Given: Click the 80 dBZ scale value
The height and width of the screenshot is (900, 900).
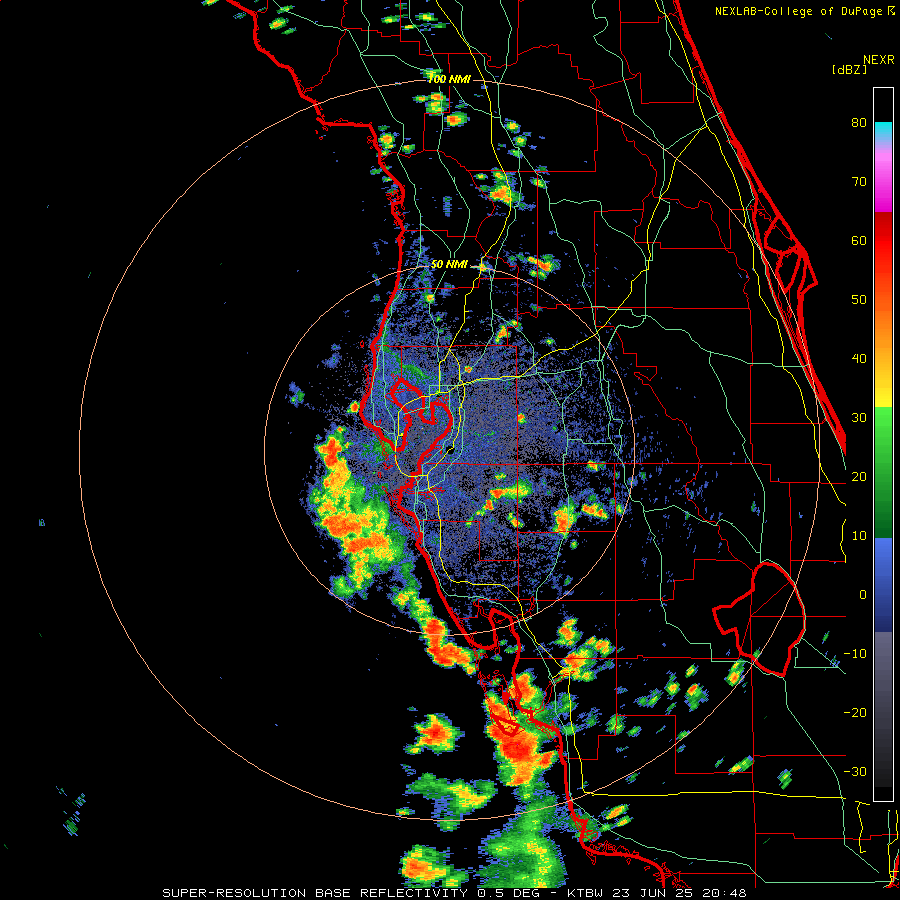Looking at the screenshot, I should pyautogui.click(x=859, y=123).
